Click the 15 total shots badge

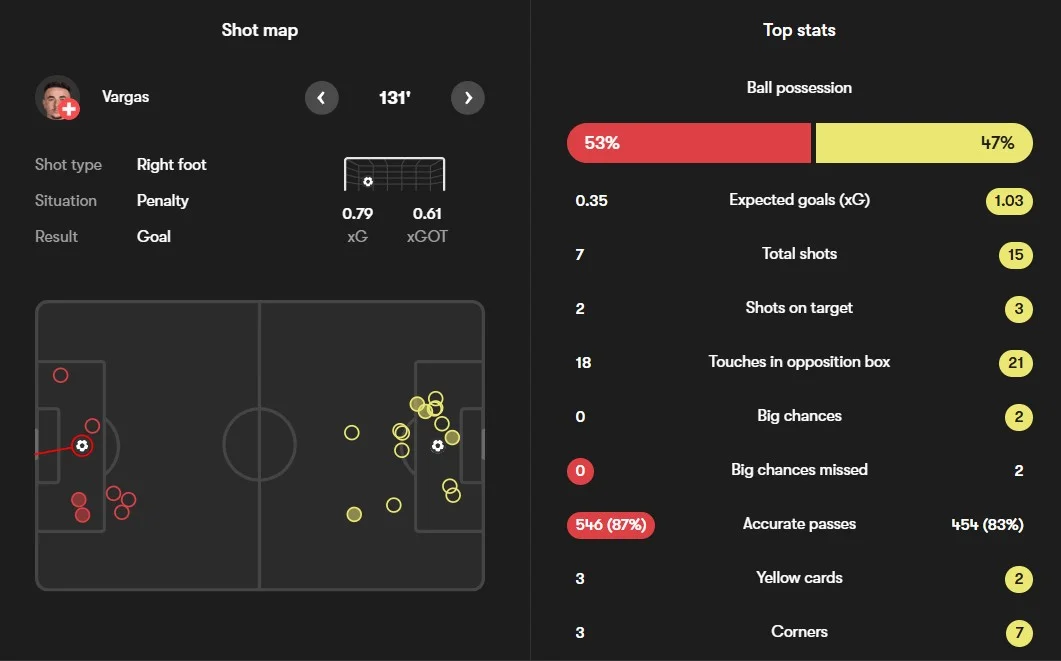click(x=1016, y=254)
